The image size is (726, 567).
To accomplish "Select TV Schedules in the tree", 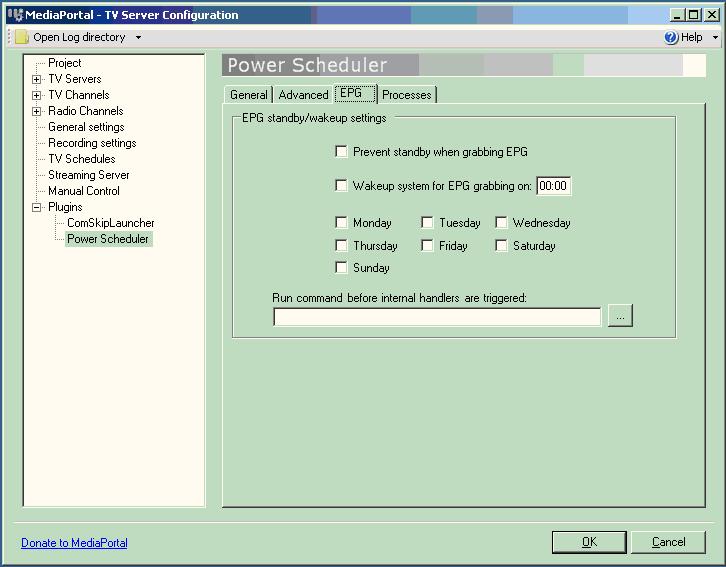I will pyautogui.click(x=81, y=159).
